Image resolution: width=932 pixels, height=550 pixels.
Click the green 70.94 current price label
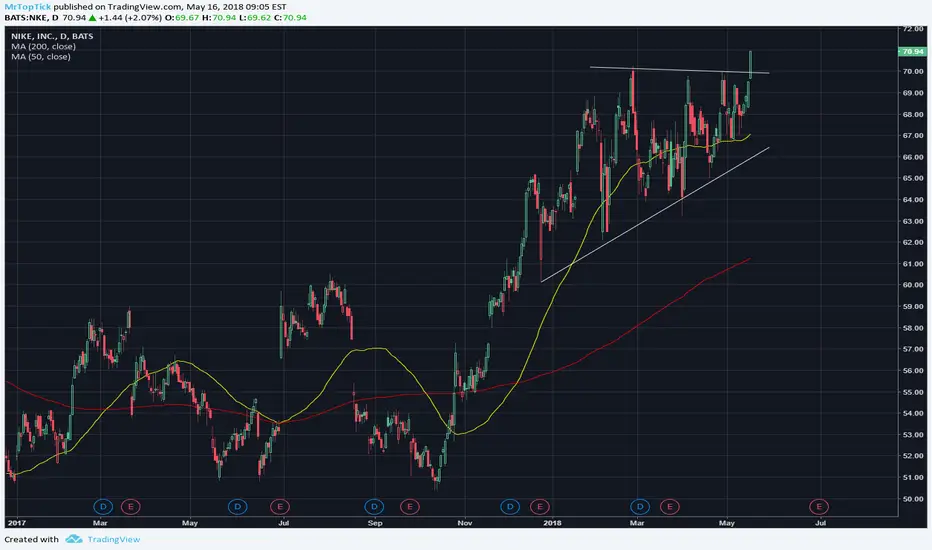(x=912, y=52)
